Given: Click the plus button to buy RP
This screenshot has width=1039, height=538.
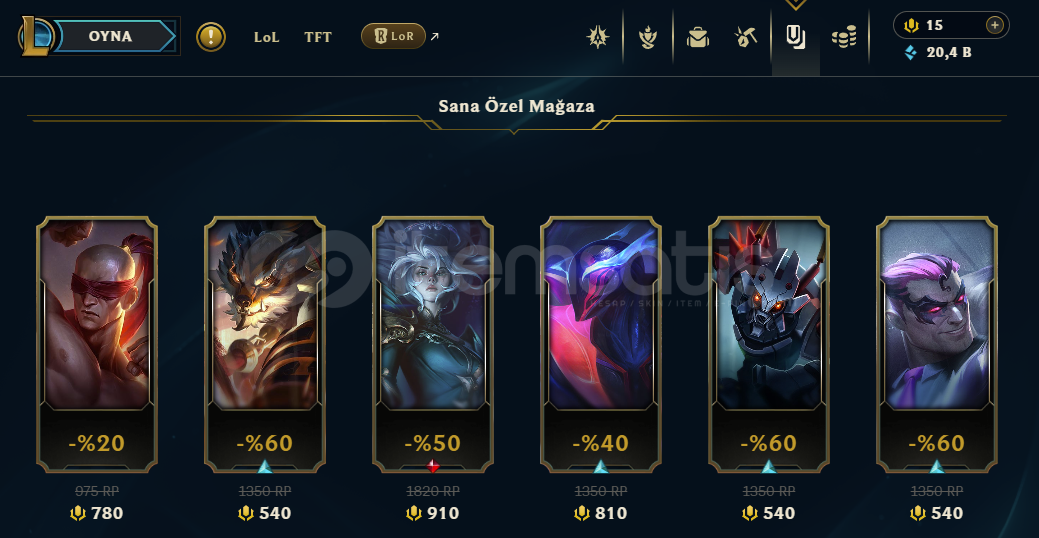Looking at the screenshot, I should [x=994, y=25].
